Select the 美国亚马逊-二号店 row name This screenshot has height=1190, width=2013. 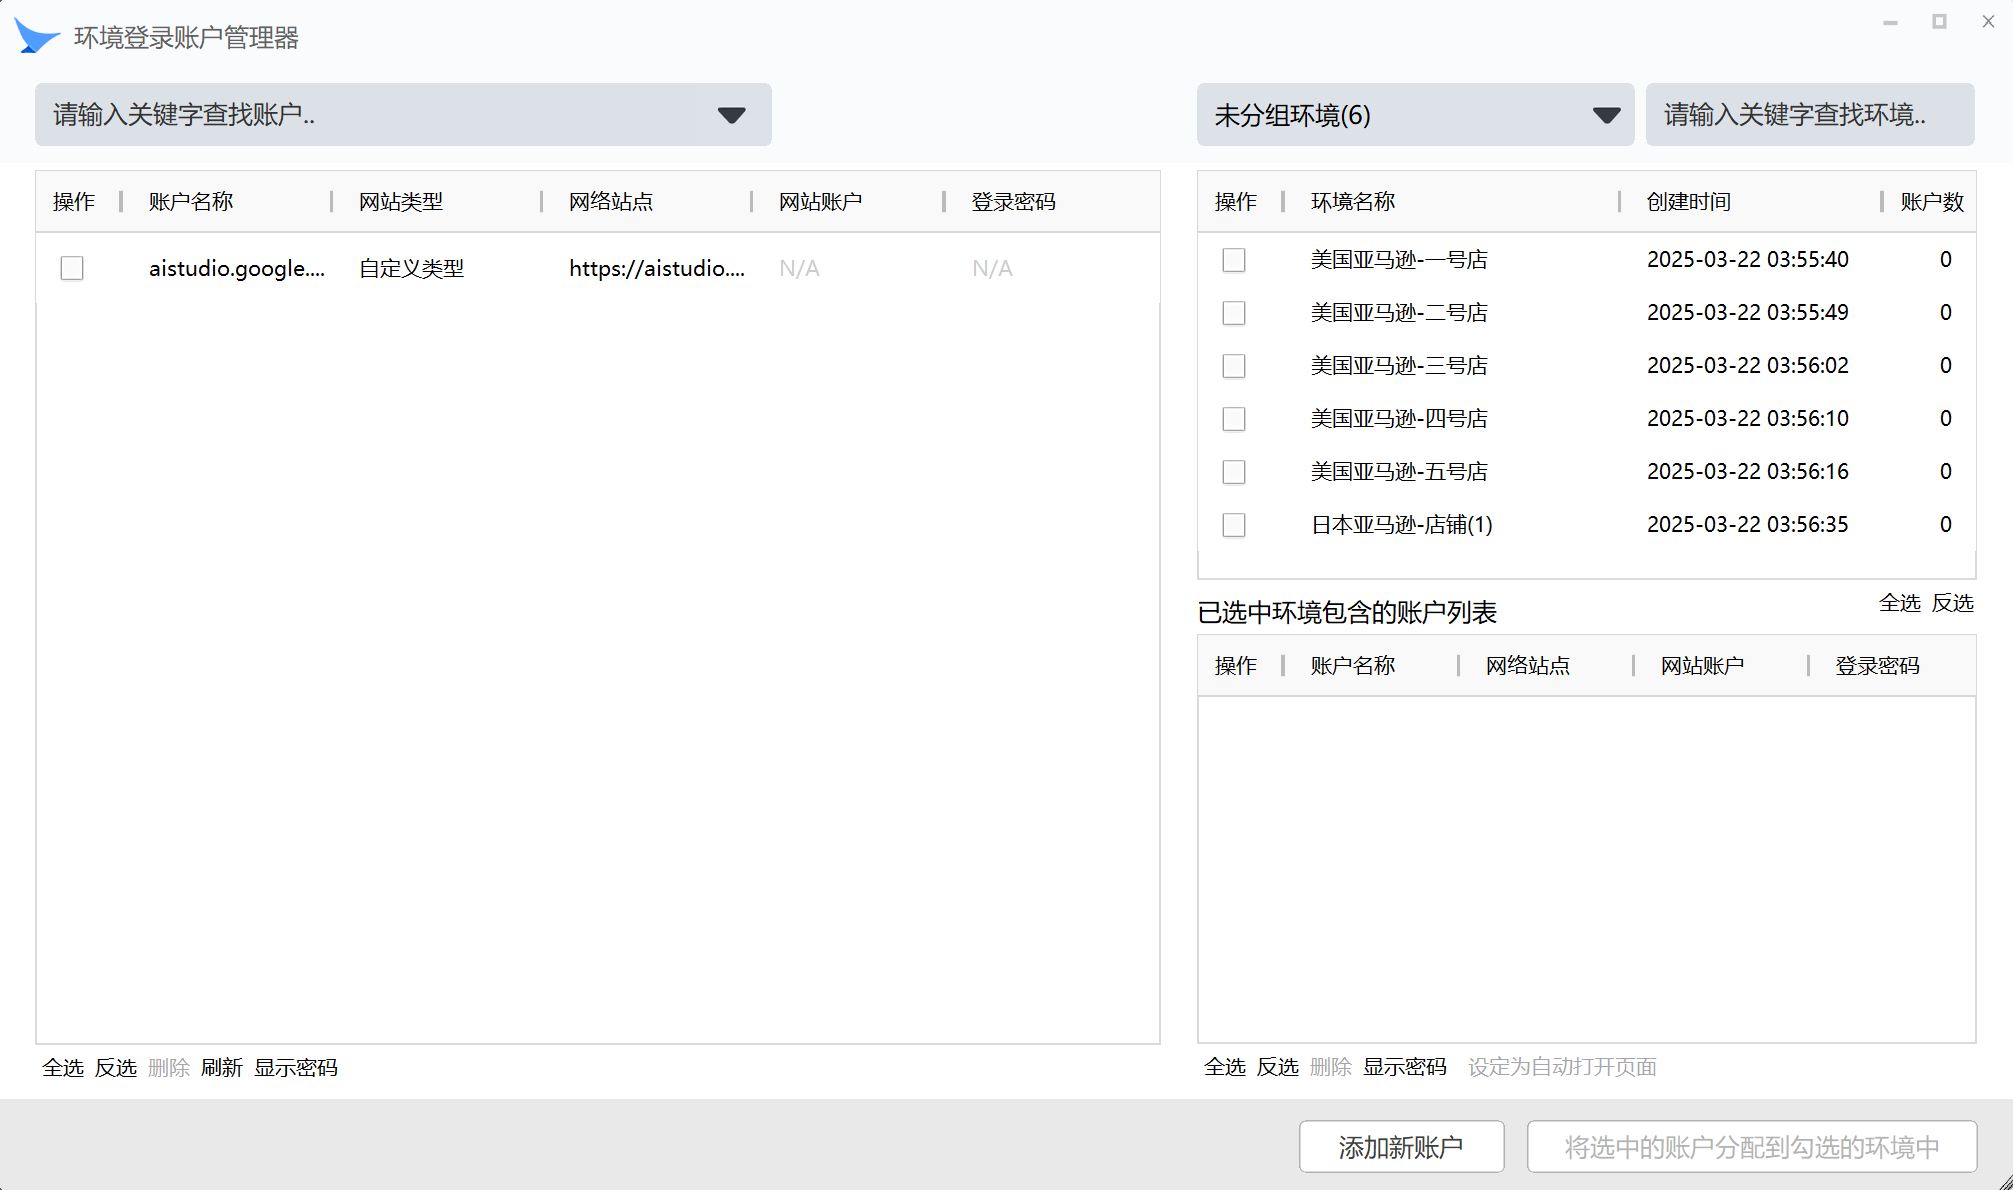pyautogui.click(x=1399, y=313)
